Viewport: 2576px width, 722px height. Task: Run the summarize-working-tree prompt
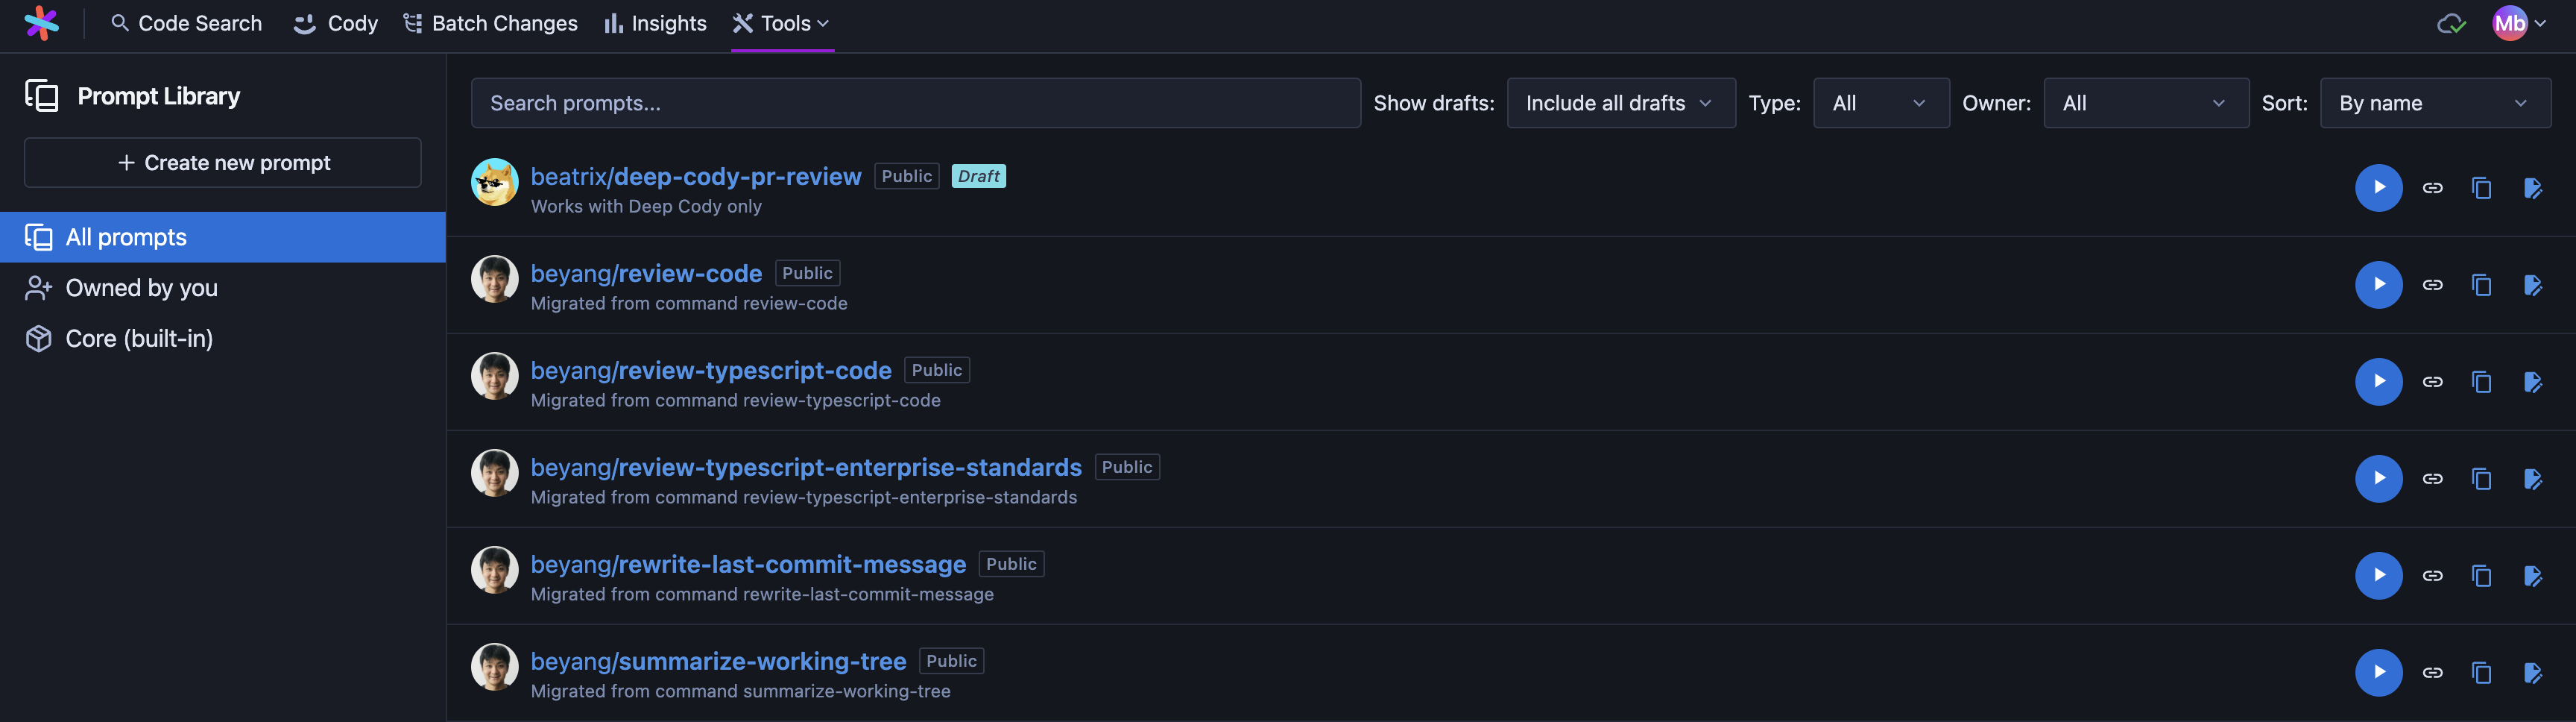(2378, 672)
